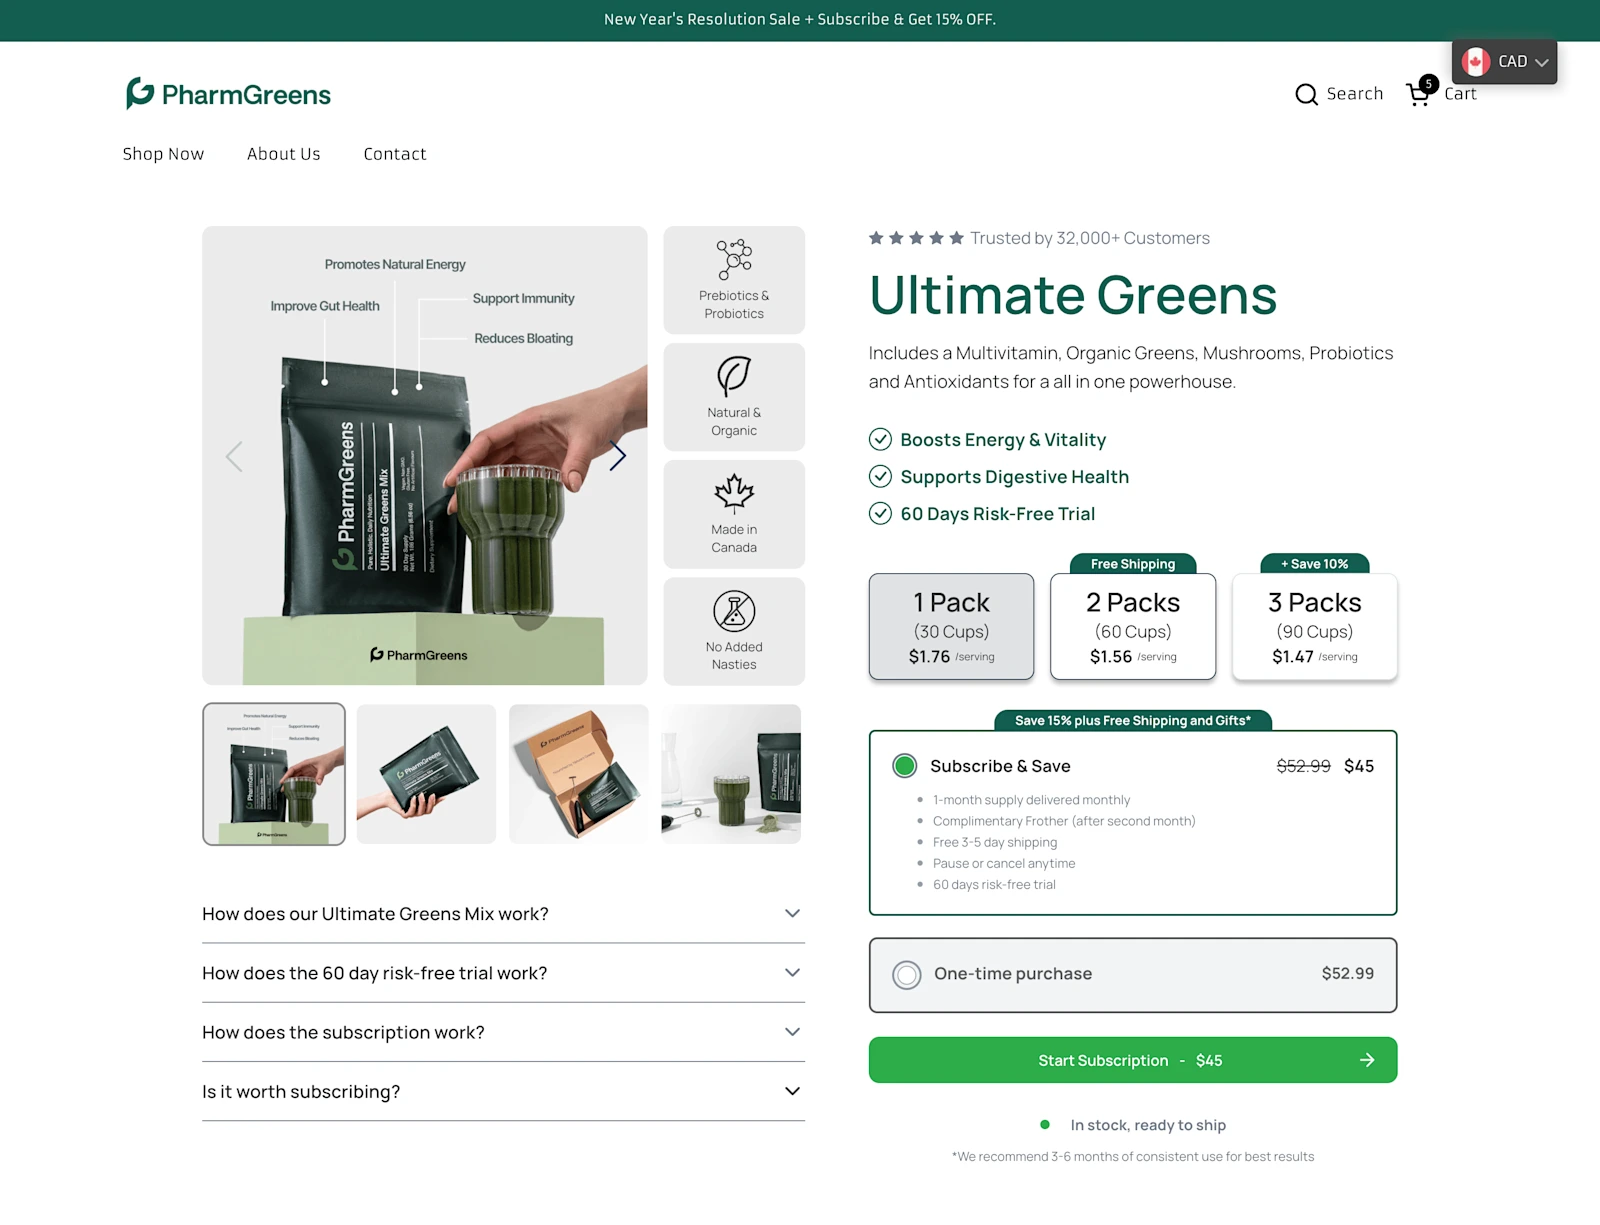Select thumbnail of hand holding pouch
The image size is (1600, 1225).
coord(426,774)
